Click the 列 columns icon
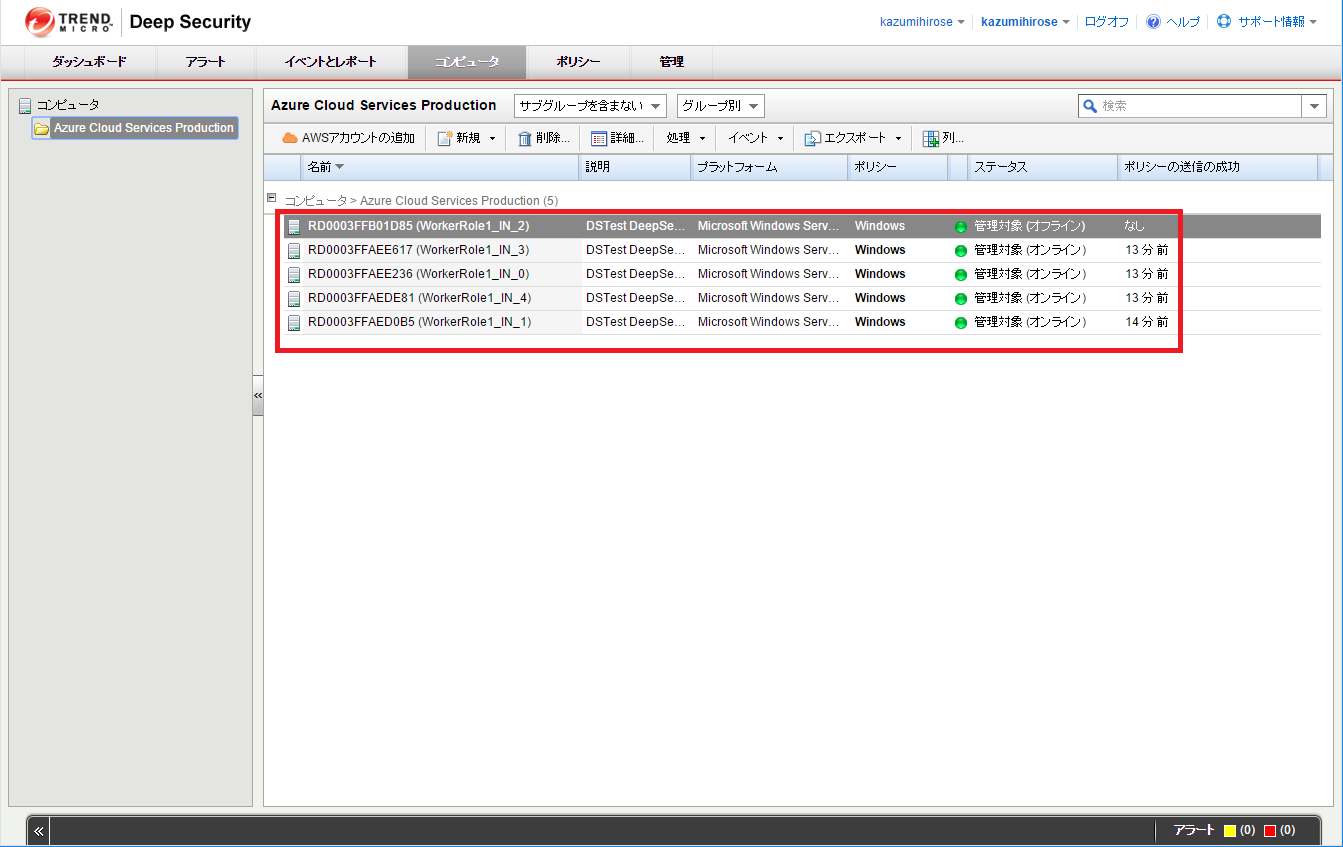This screenshot has width=1343, height=847. pyautogui.click(x=931, y=138)
